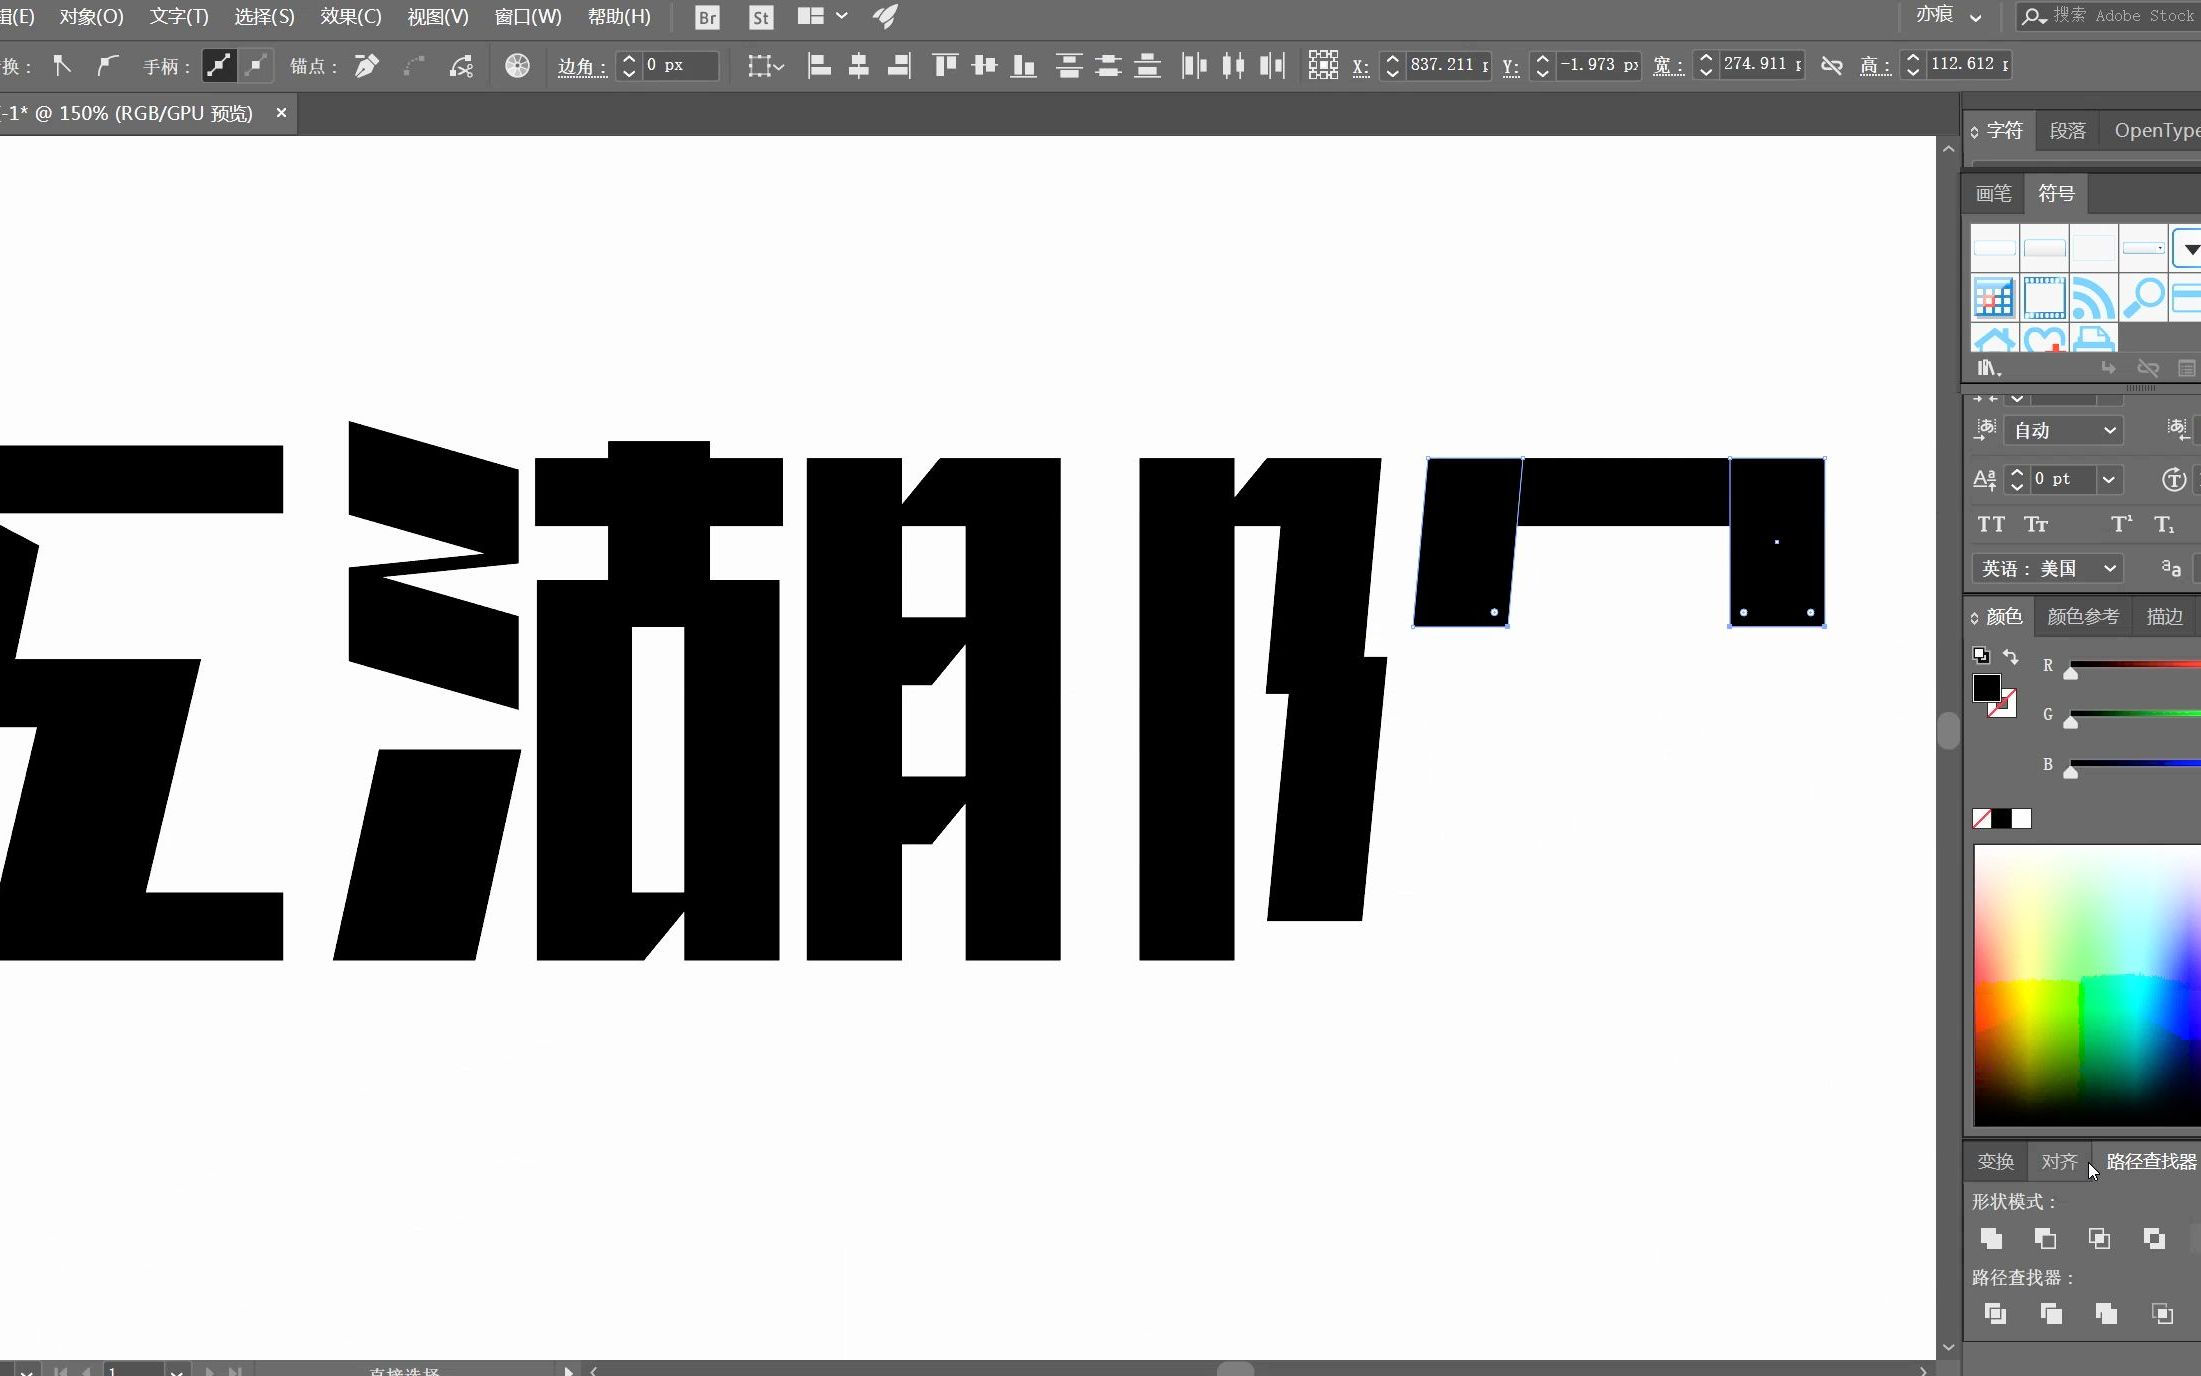Click the Merge pathfinder icon
This screenshot has height=1376, width=2201.
[x=2106, y=1313]
